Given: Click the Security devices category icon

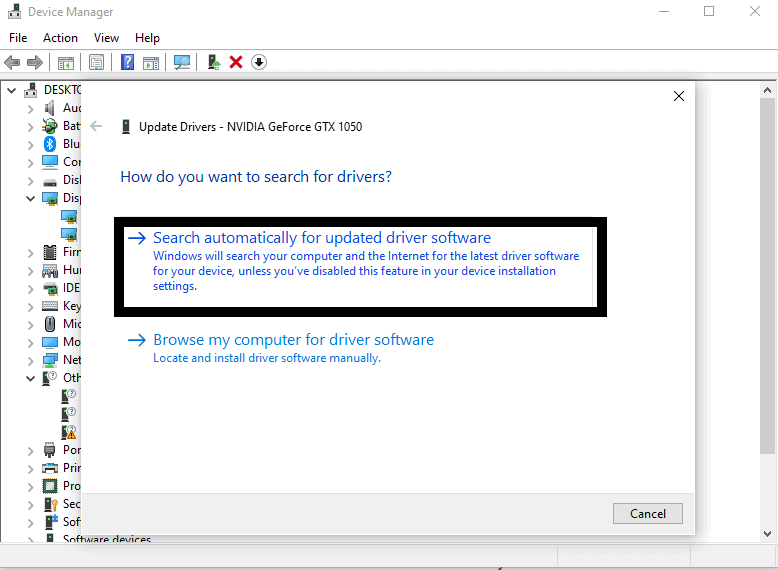Looking at the screenshot, I should [51, 504].
